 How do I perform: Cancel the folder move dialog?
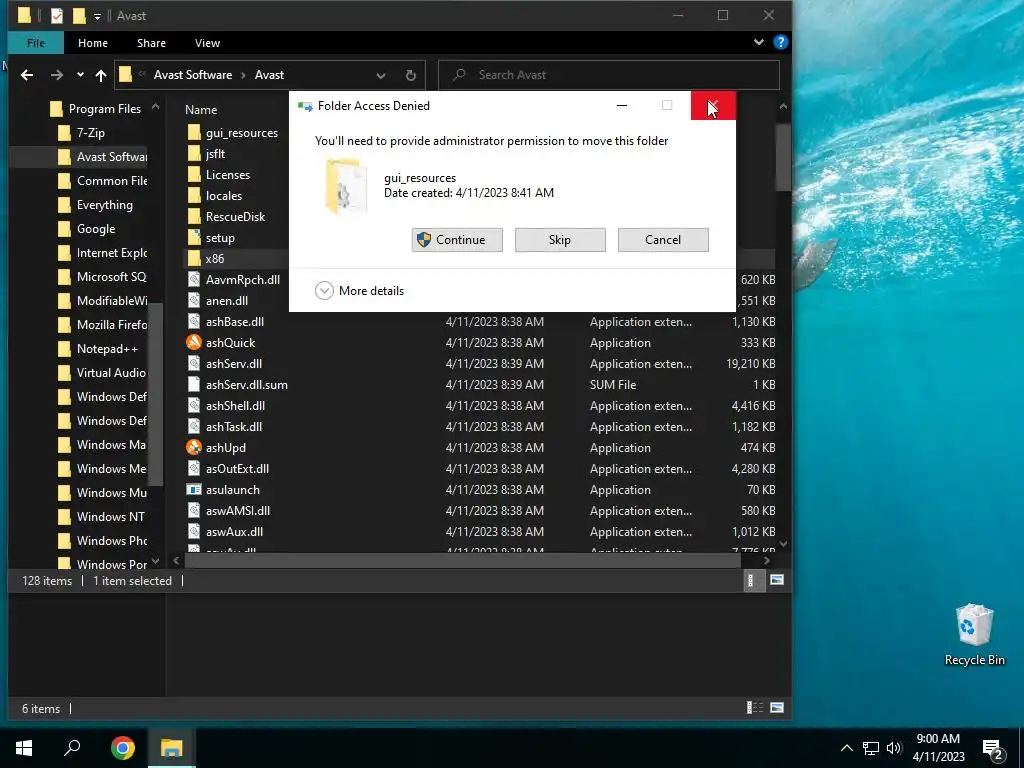tap(663, 240)
